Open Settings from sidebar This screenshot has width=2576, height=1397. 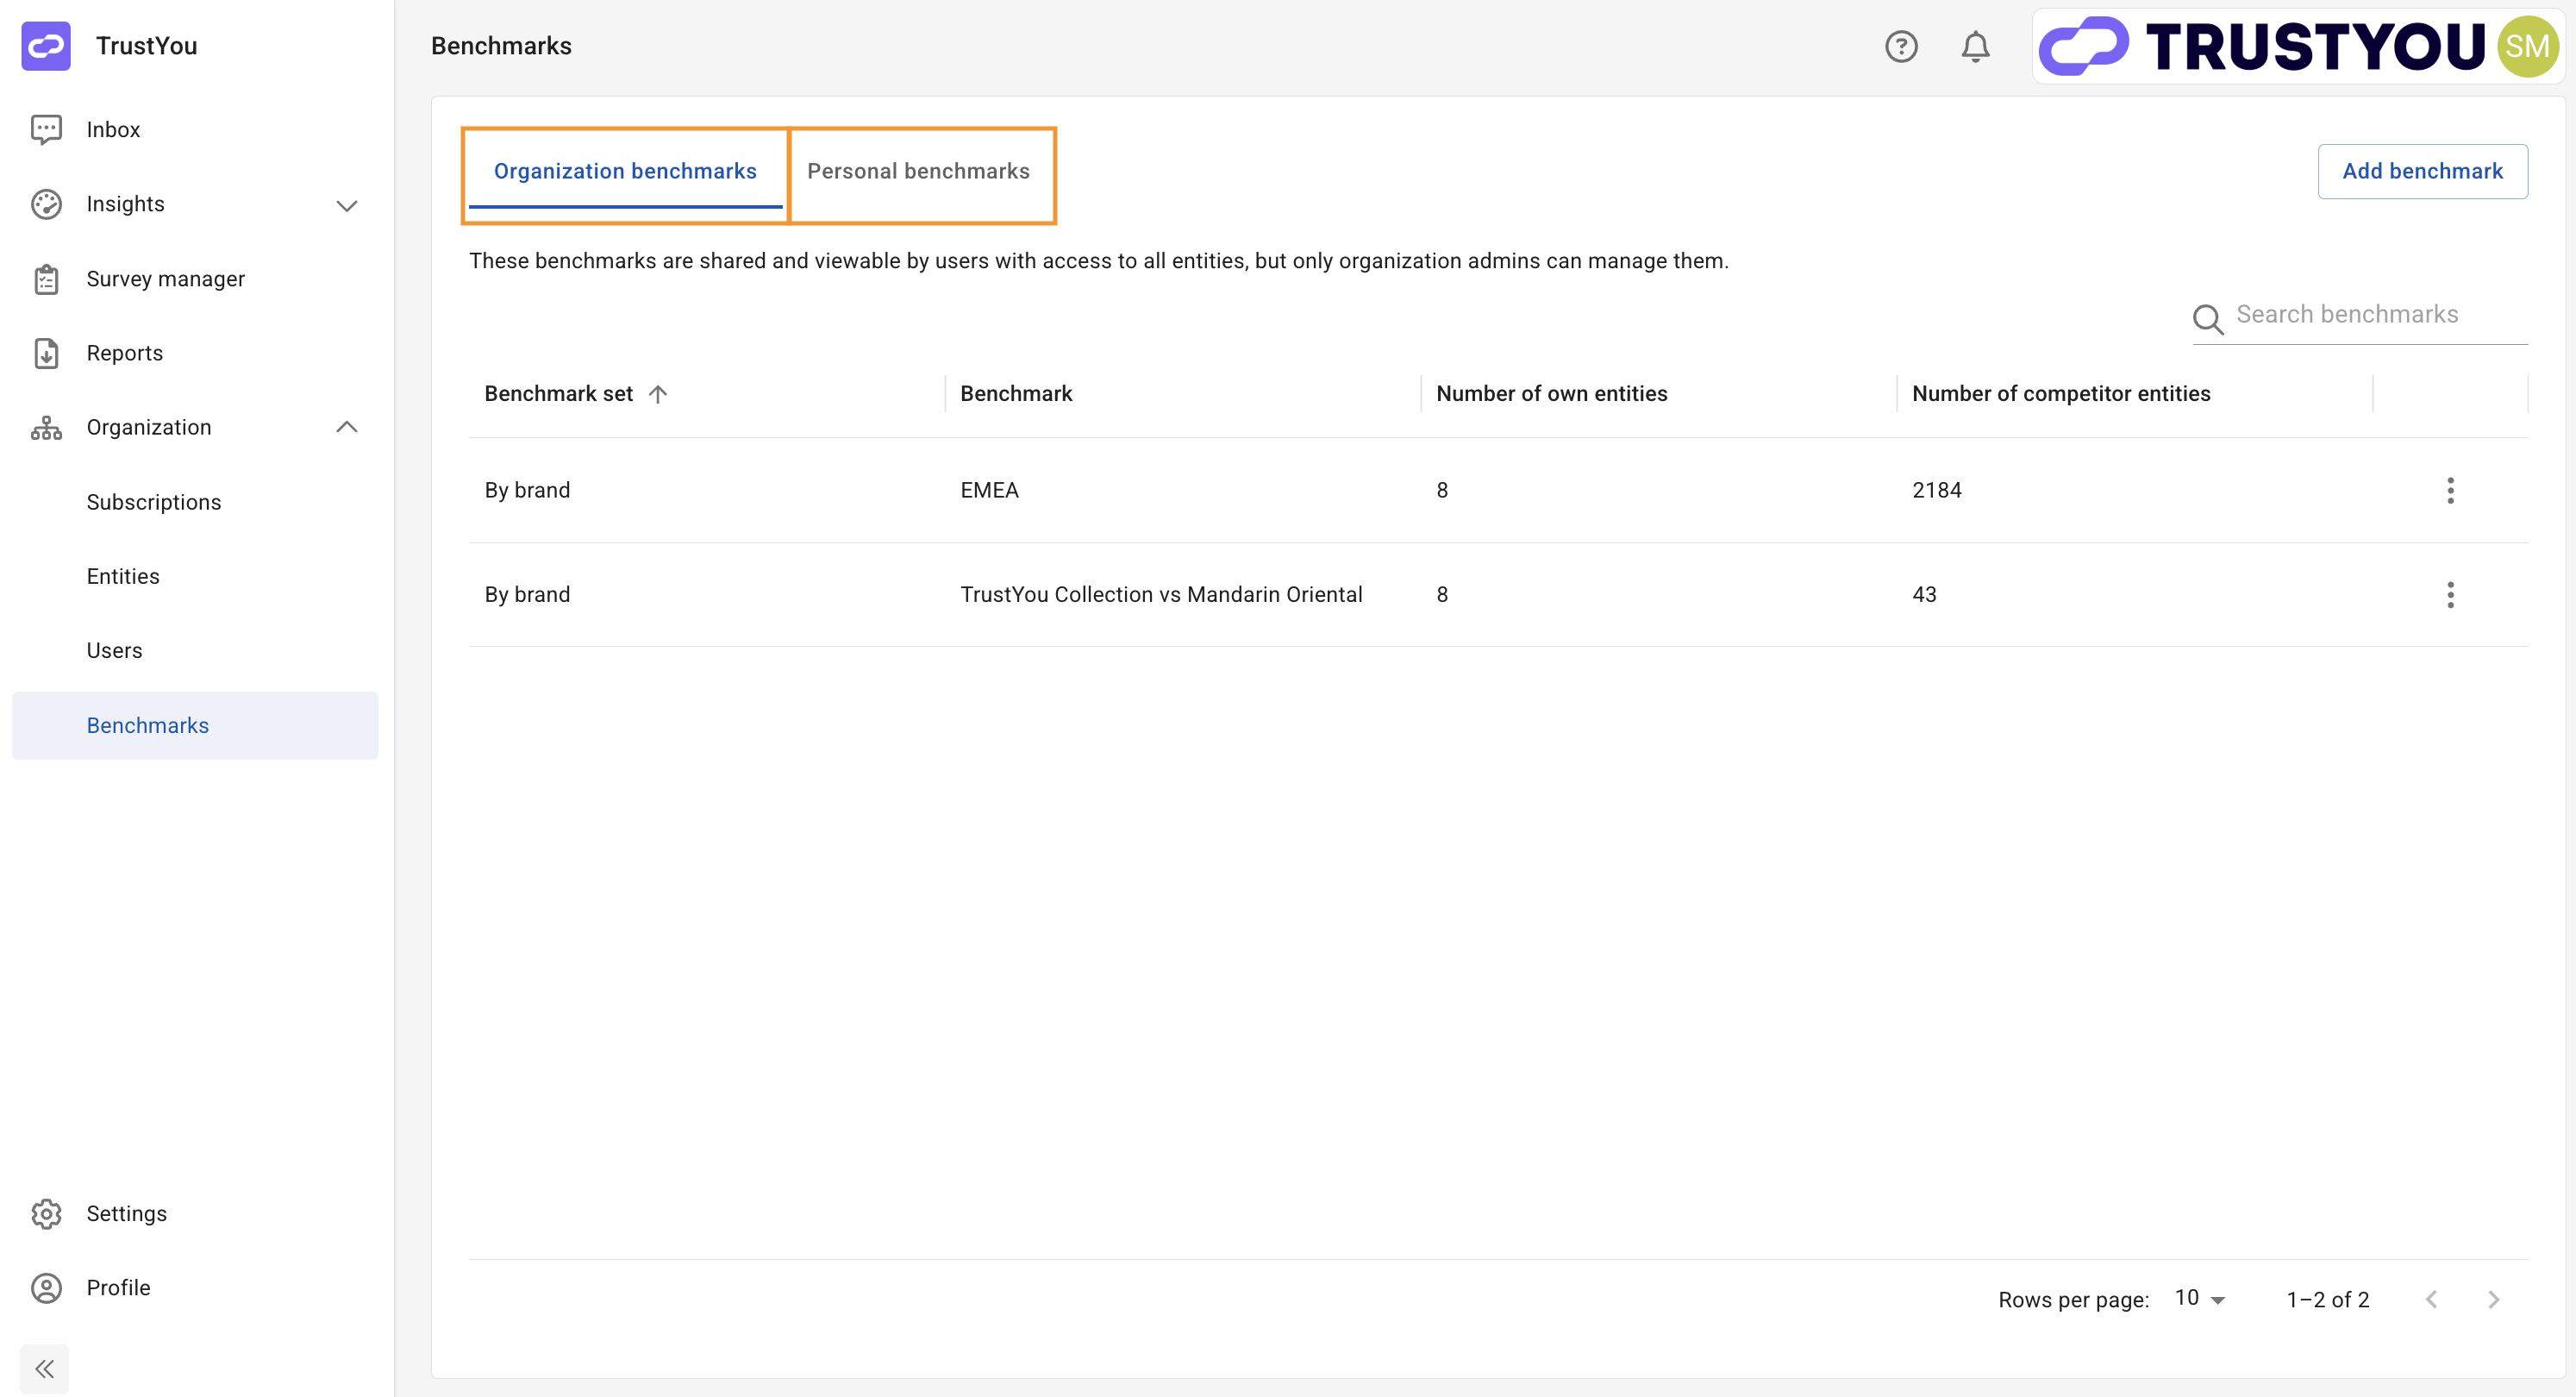tap(195, 1213)
